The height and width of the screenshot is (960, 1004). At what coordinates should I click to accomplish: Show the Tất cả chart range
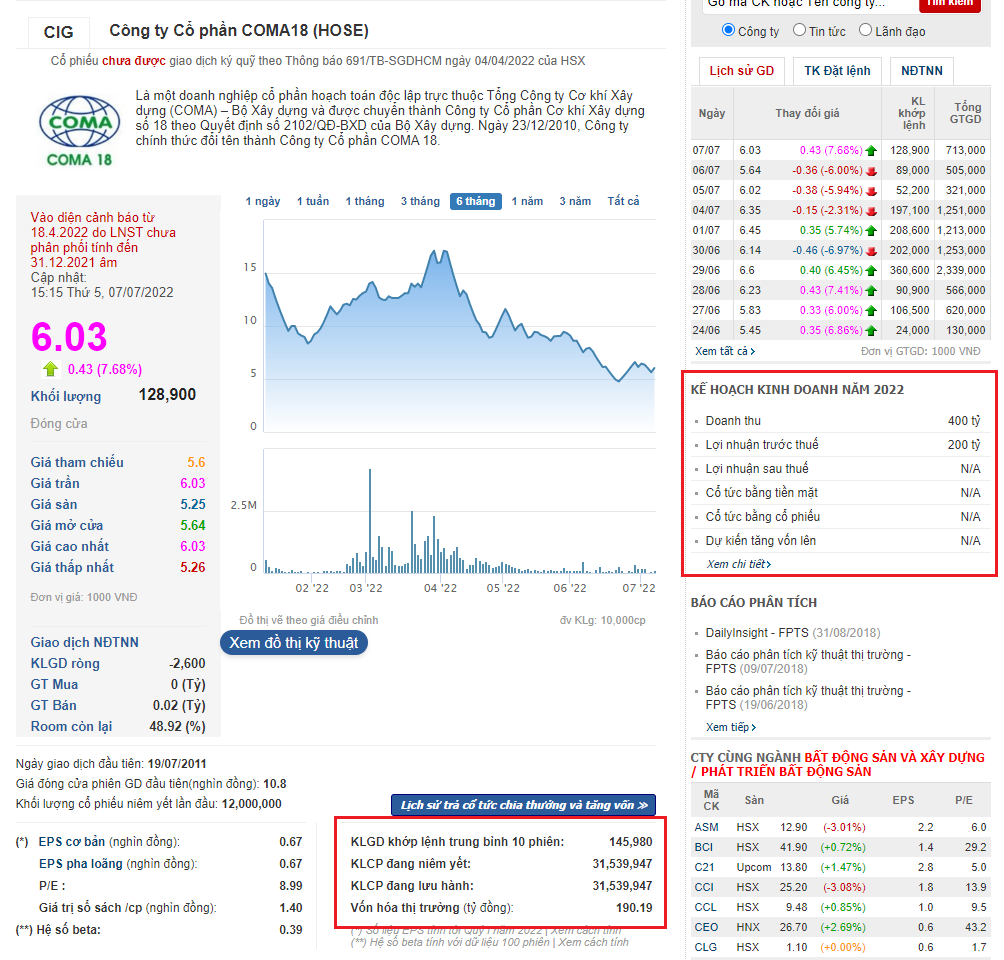[x=623, y=201]
